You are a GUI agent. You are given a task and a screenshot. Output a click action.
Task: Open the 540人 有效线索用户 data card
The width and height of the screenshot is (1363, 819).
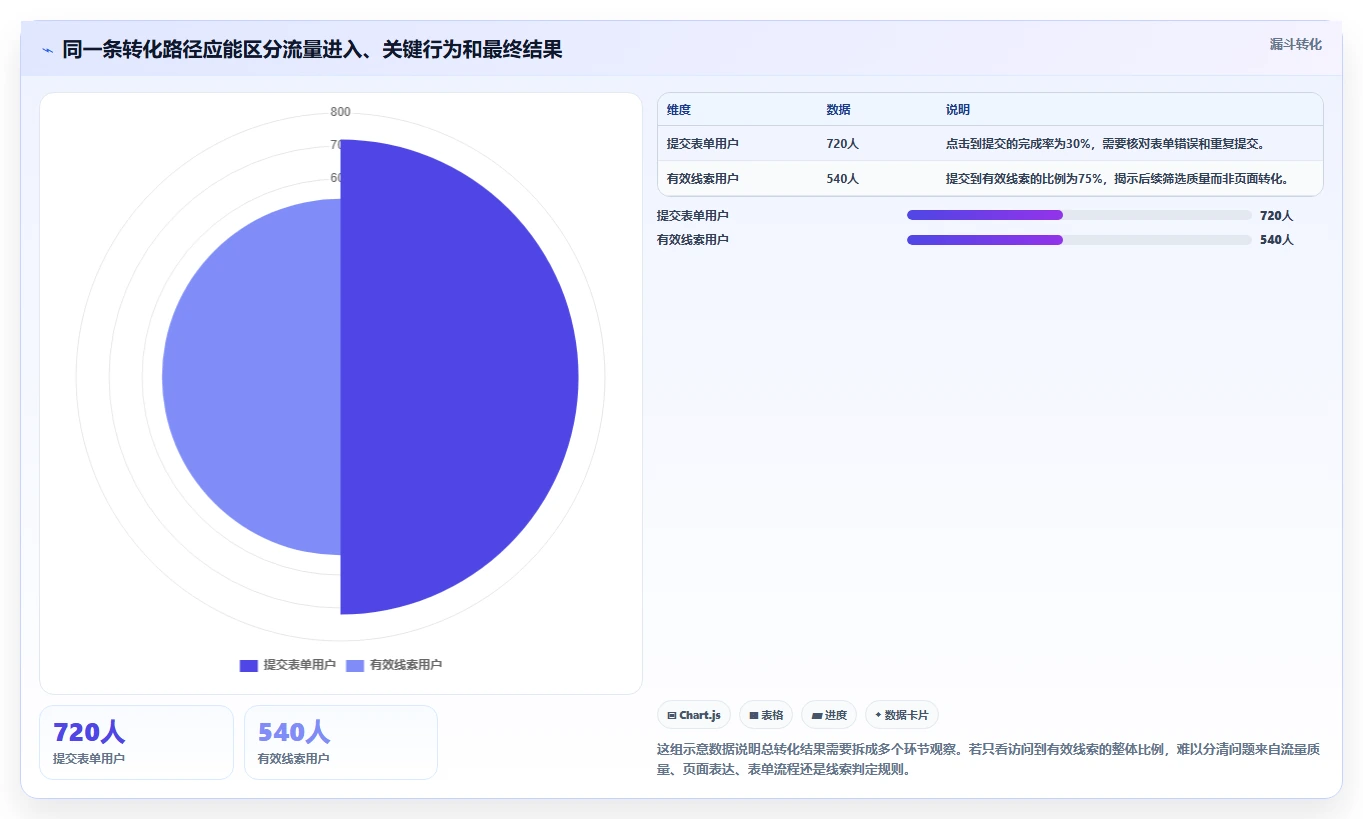coord(341,742)
